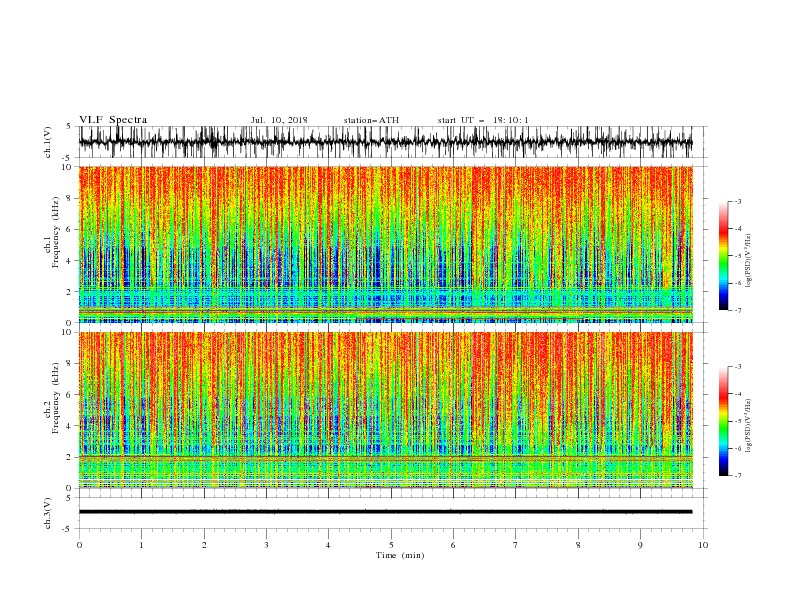Click the "-7" label on ch.2 colorbar
The image size is (792, 612).
[x=737, y=476]
